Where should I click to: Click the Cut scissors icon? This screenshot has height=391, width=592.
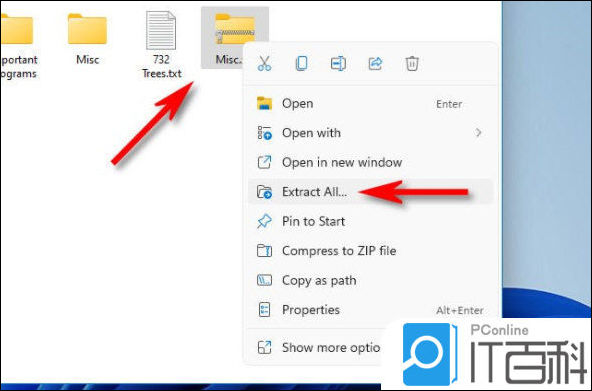click(x=264, y=63)
